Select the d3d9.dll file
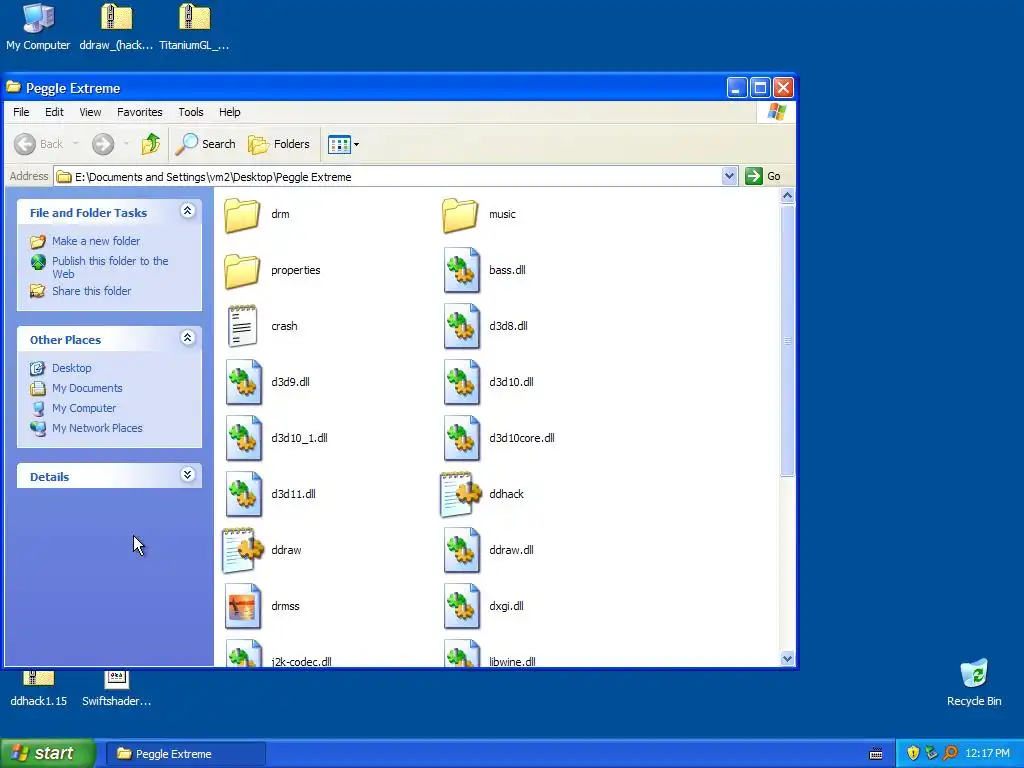 point(267,382)
